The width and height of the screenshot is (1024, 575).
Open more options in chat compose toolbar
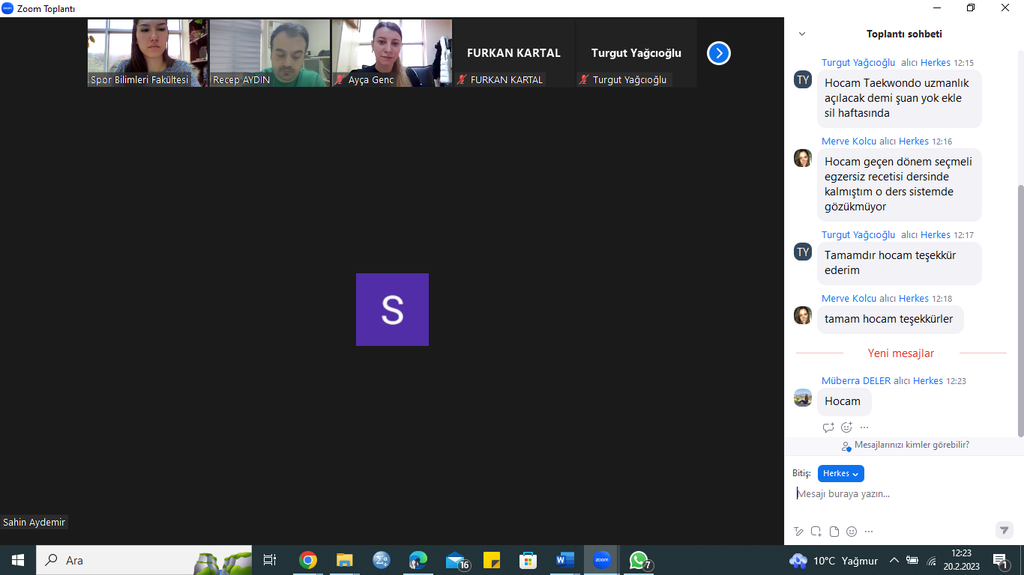pos(868,531)
